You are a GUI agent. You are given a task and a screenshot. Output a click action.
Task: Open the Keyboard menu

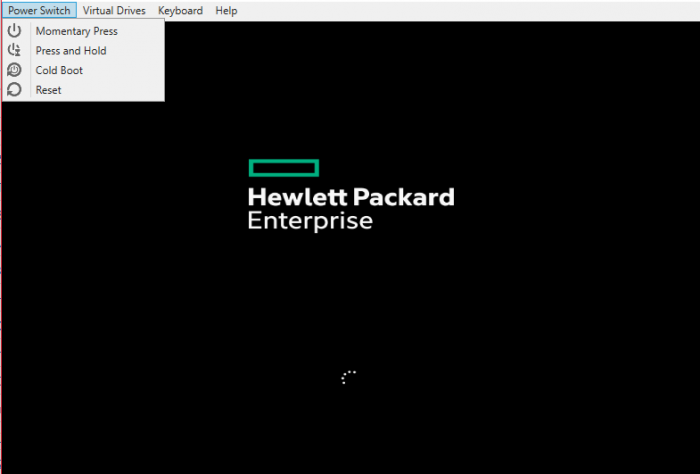tap(180, 10)
